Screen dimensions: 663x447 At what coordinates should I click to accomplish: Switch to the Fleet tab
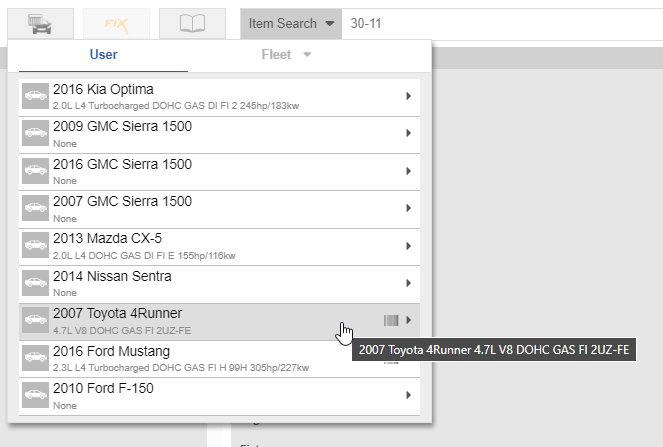pos(277,55)
